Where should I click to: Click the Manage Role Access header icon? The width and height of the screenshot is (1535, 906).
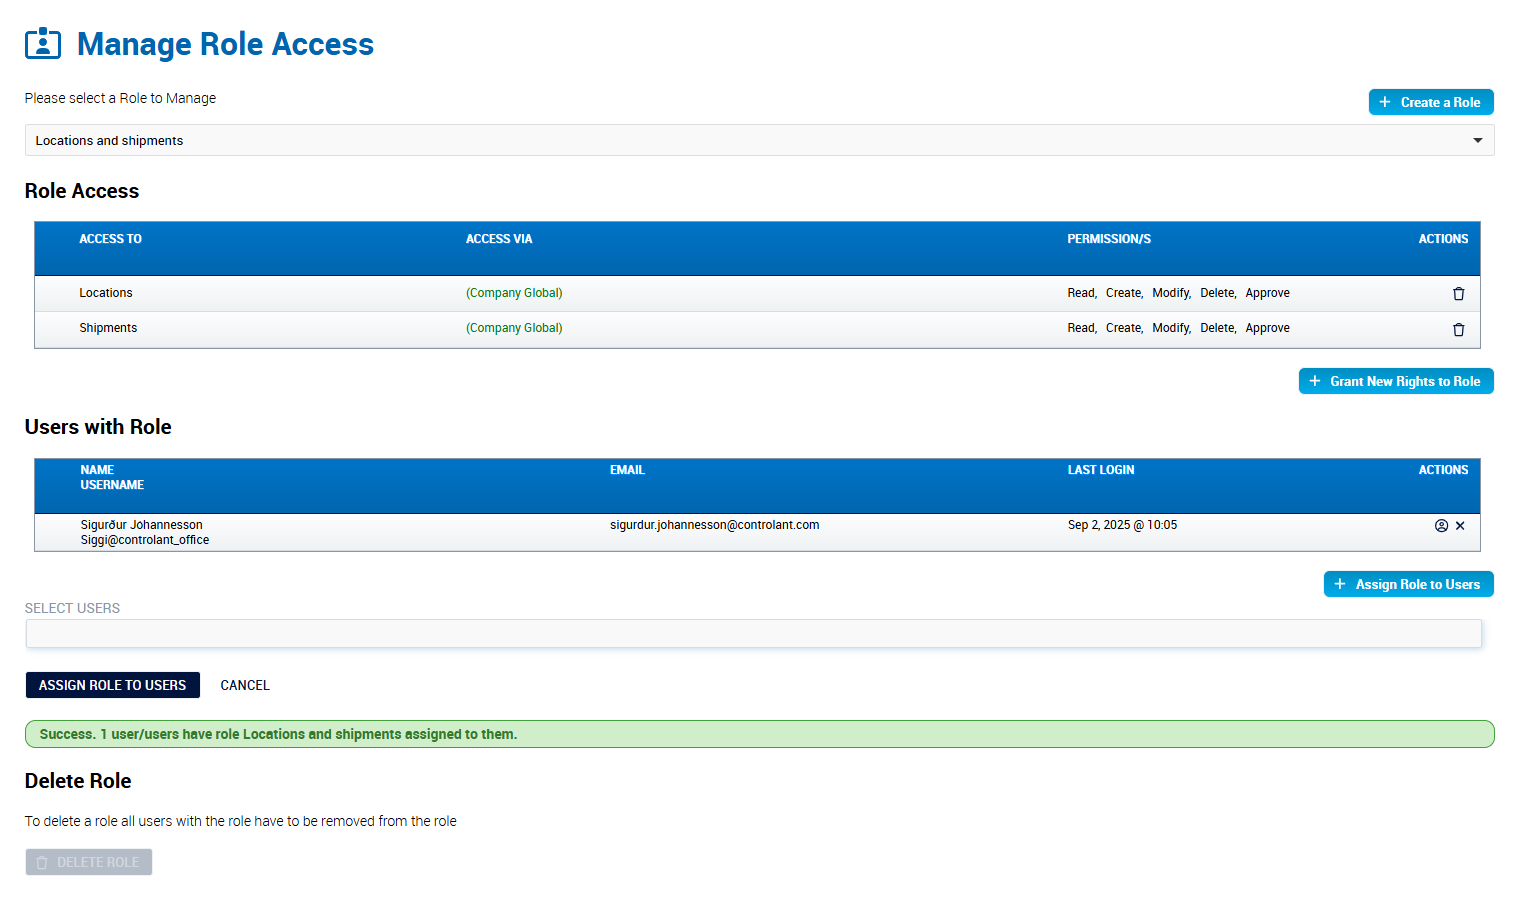click(x=43, y=44)
